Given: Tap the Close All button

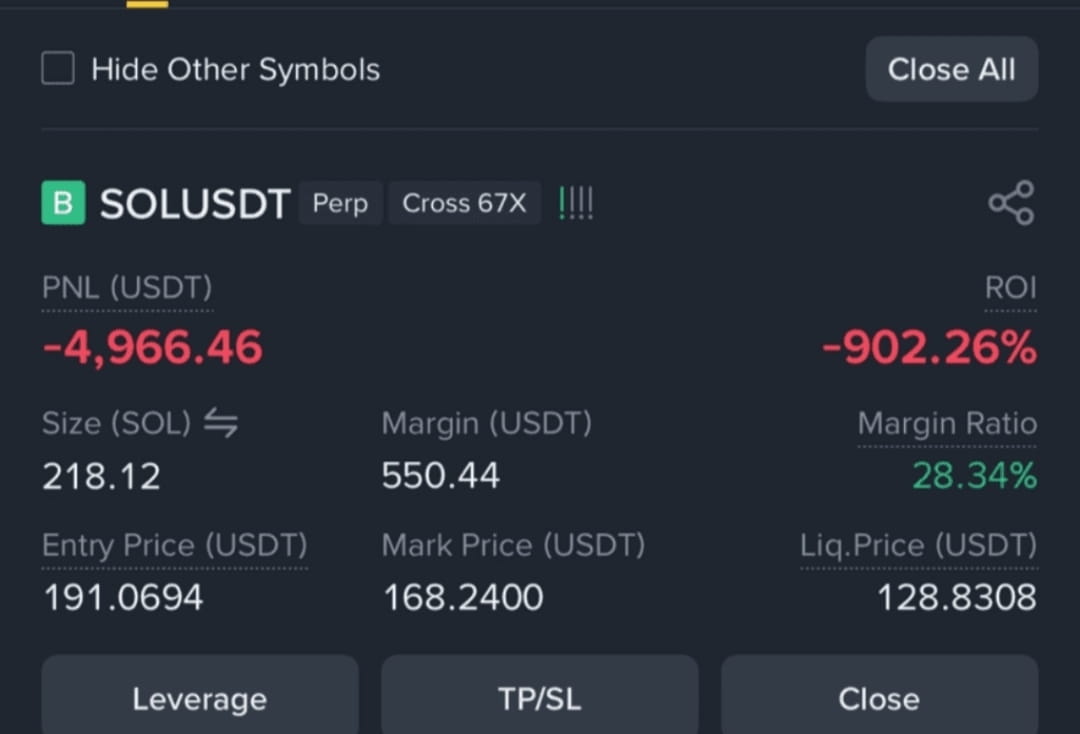Looking at the screenshot, I should pos(952,69).
